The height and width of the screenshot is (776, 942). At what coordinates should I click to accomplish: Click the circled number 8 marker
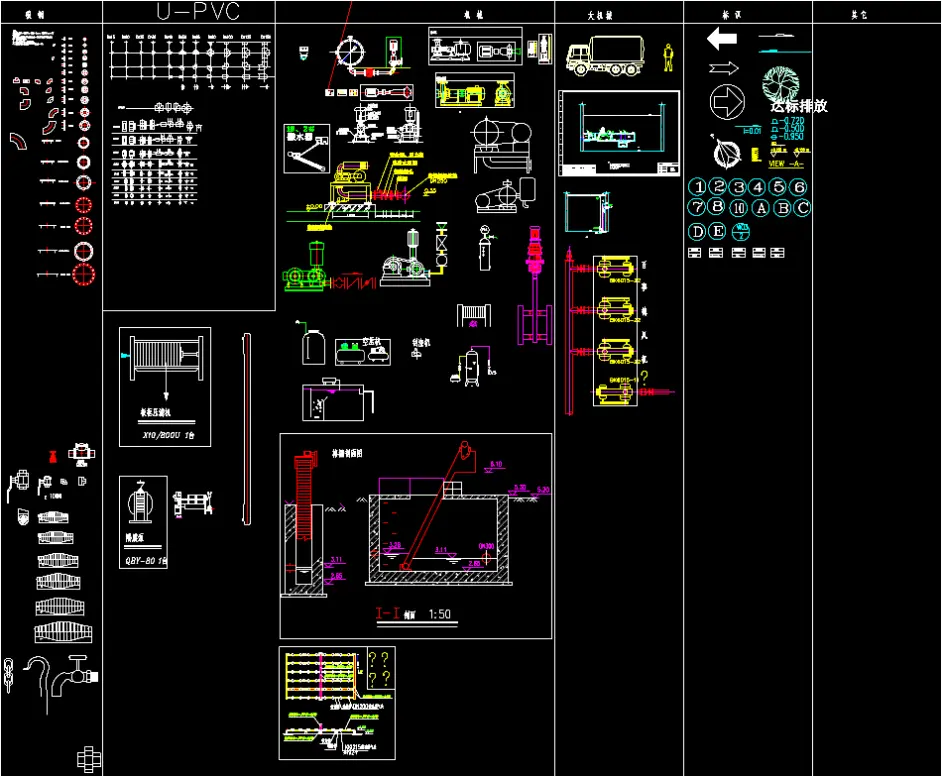point(717,206)
